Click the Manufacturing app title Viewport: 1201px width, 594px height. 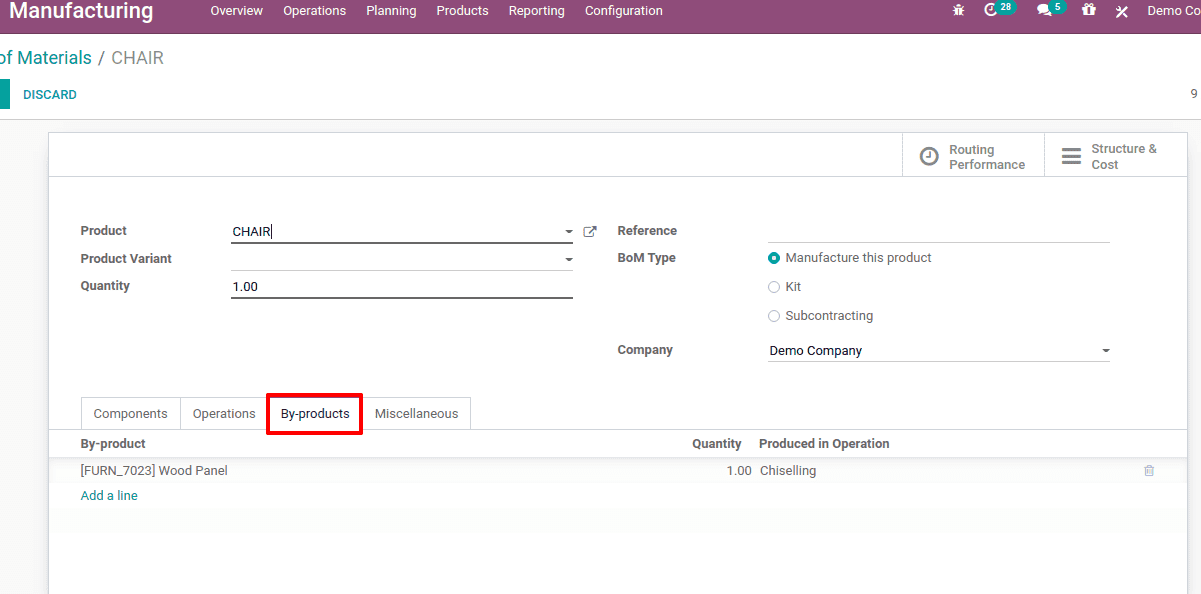(81, 11)
